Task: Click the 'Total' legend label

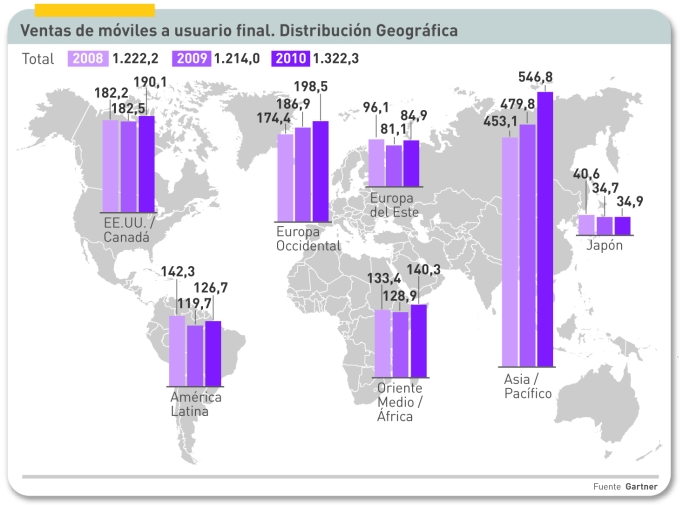Action: 38,59
